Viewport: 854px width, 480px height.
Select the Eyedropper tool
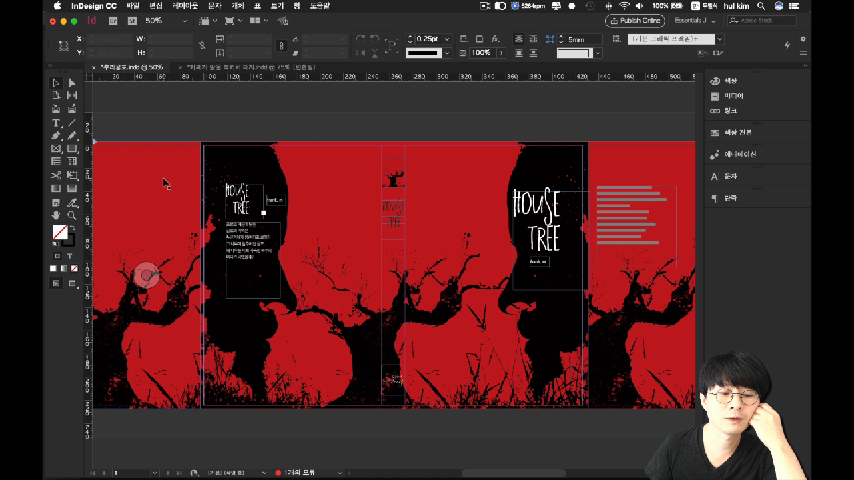tap(72, 203)
